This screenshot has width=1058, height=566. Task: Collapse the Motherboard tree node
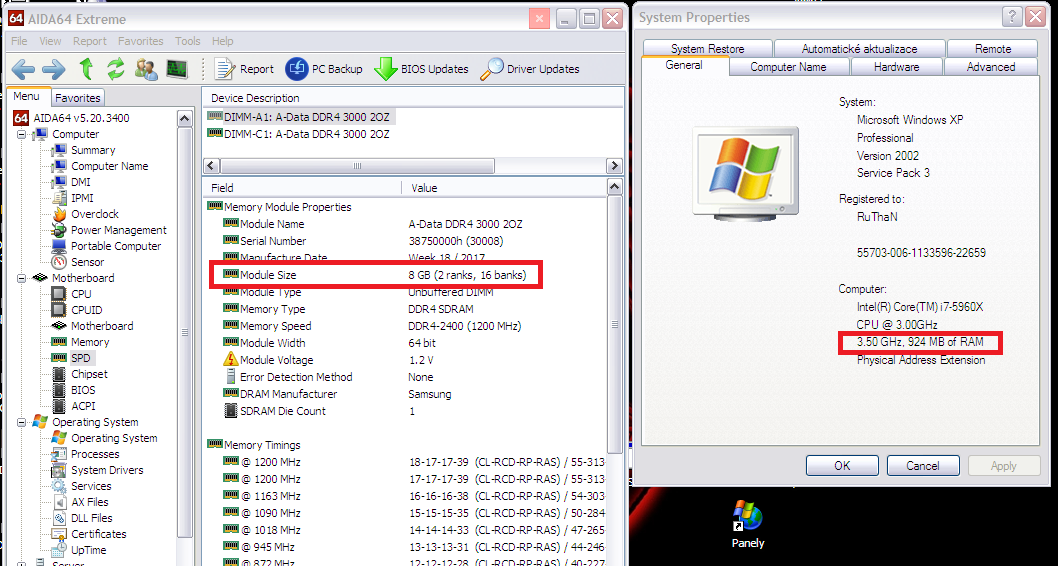[22, 278]
